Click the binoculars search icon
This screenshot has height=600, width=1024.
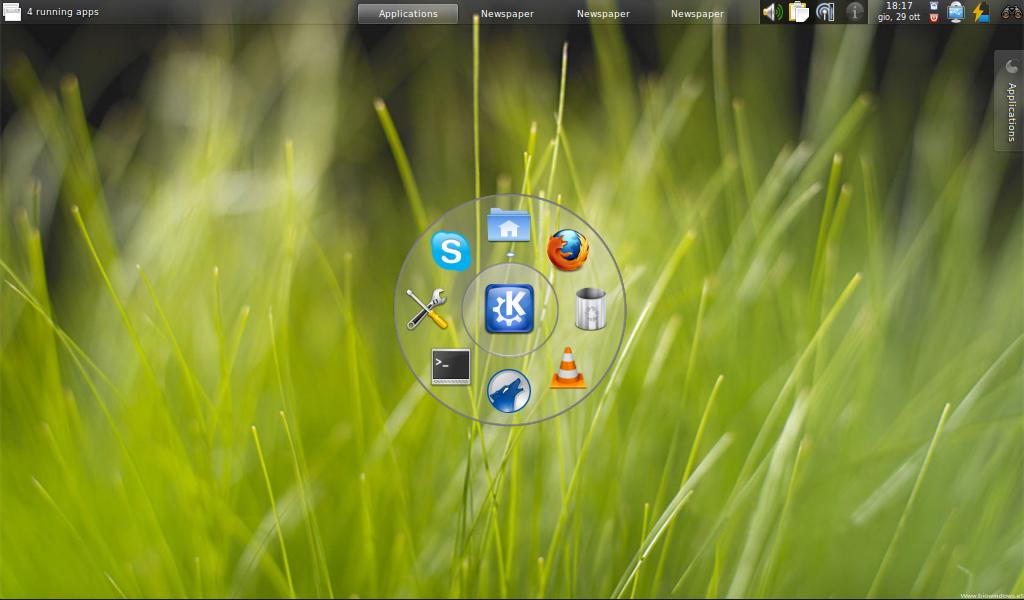click(1010, 12)
